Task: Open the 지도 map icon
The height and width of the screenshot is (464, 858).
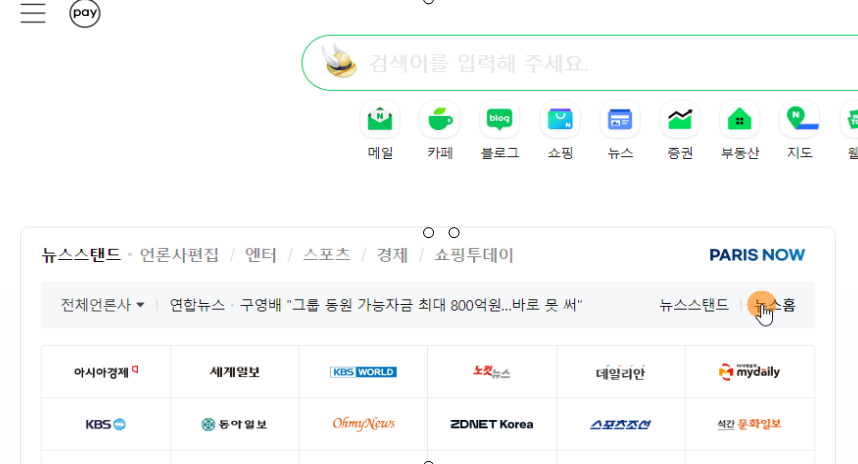Action: pos(799,119)
